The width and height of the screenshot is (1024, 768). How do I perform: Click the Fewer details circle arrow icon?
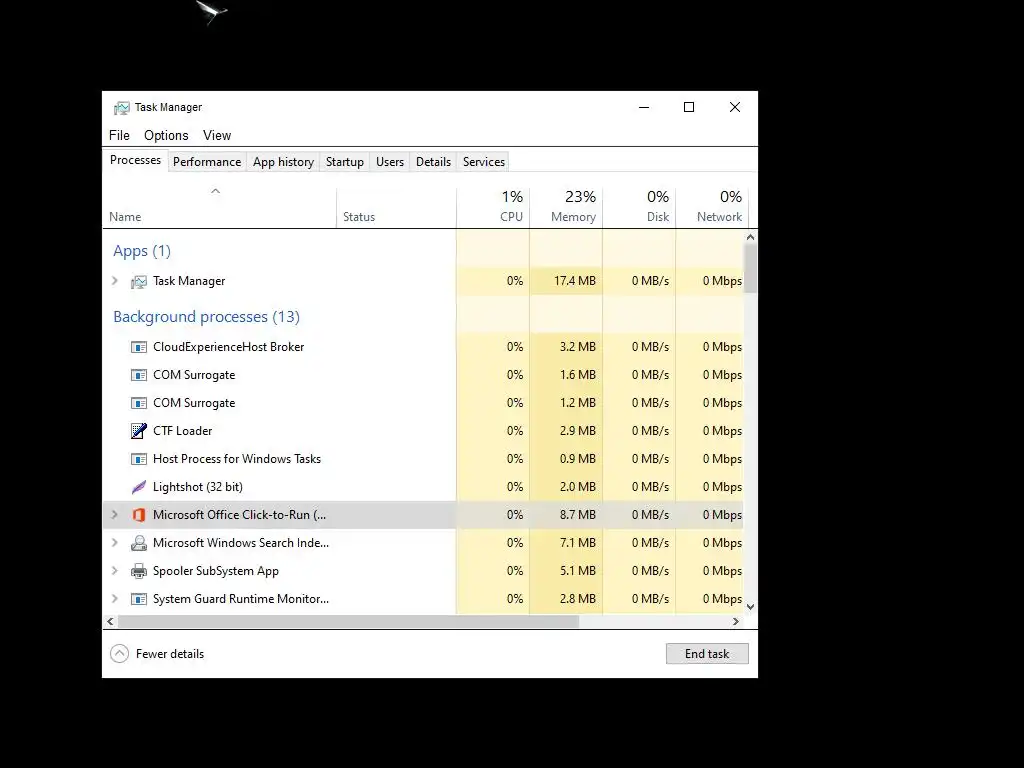[x=120, y=654]
